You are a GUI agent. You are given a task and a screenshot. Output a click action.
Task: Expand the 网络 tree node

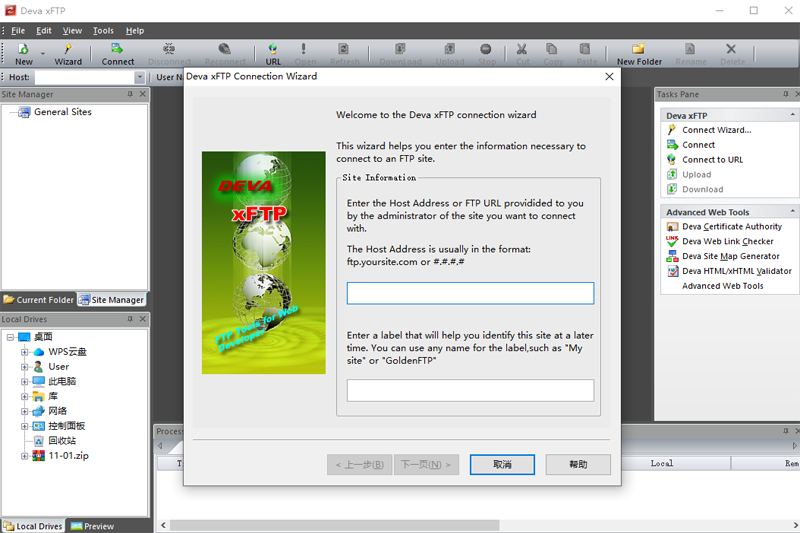24,411
